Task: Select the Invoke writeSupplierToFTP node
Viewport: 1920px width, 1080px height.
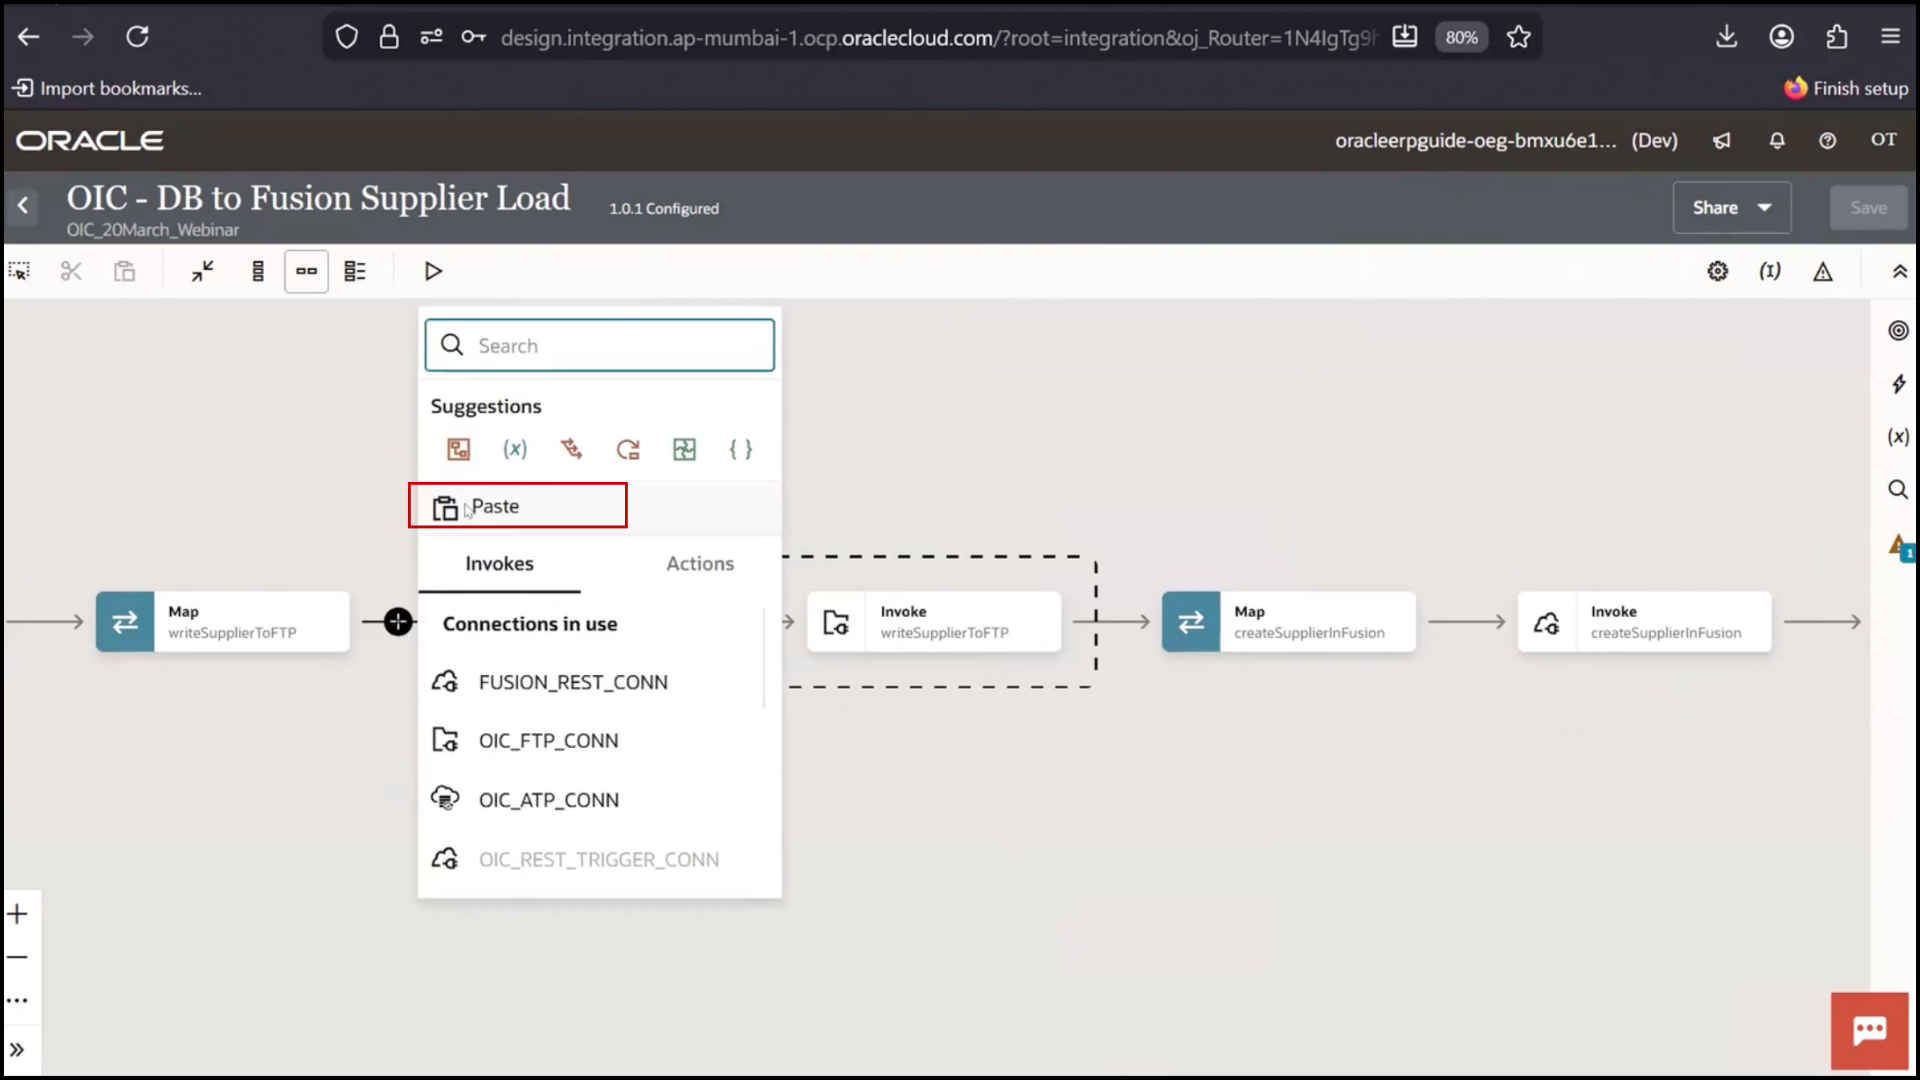Action: (x=934, y=622)
